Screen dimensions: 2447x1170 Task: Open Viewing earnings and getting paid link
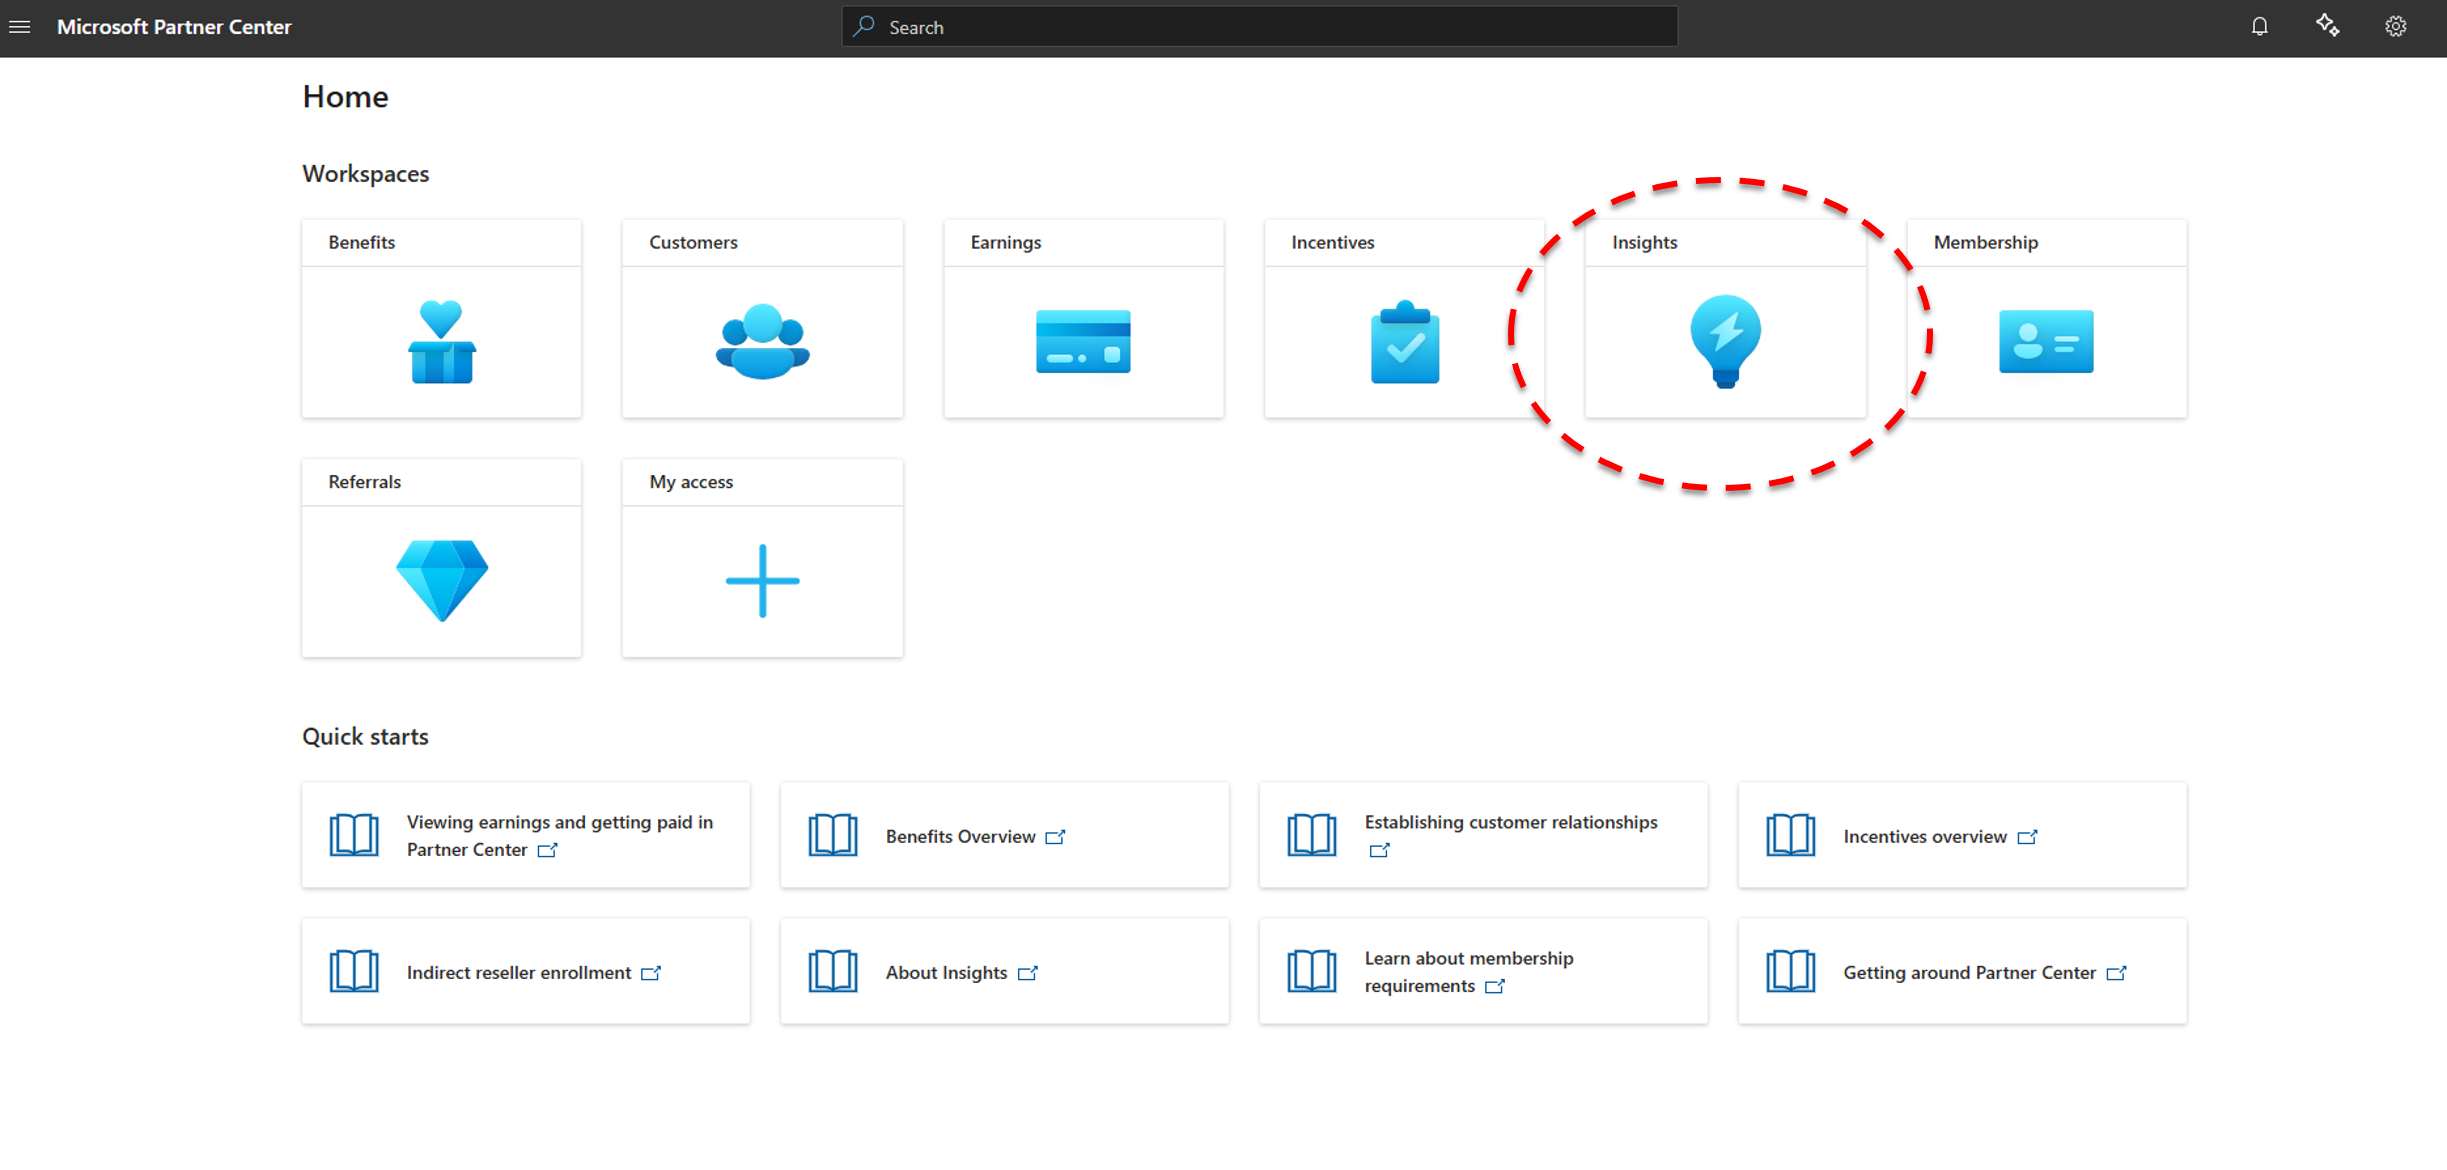click(x=560, y=835)
